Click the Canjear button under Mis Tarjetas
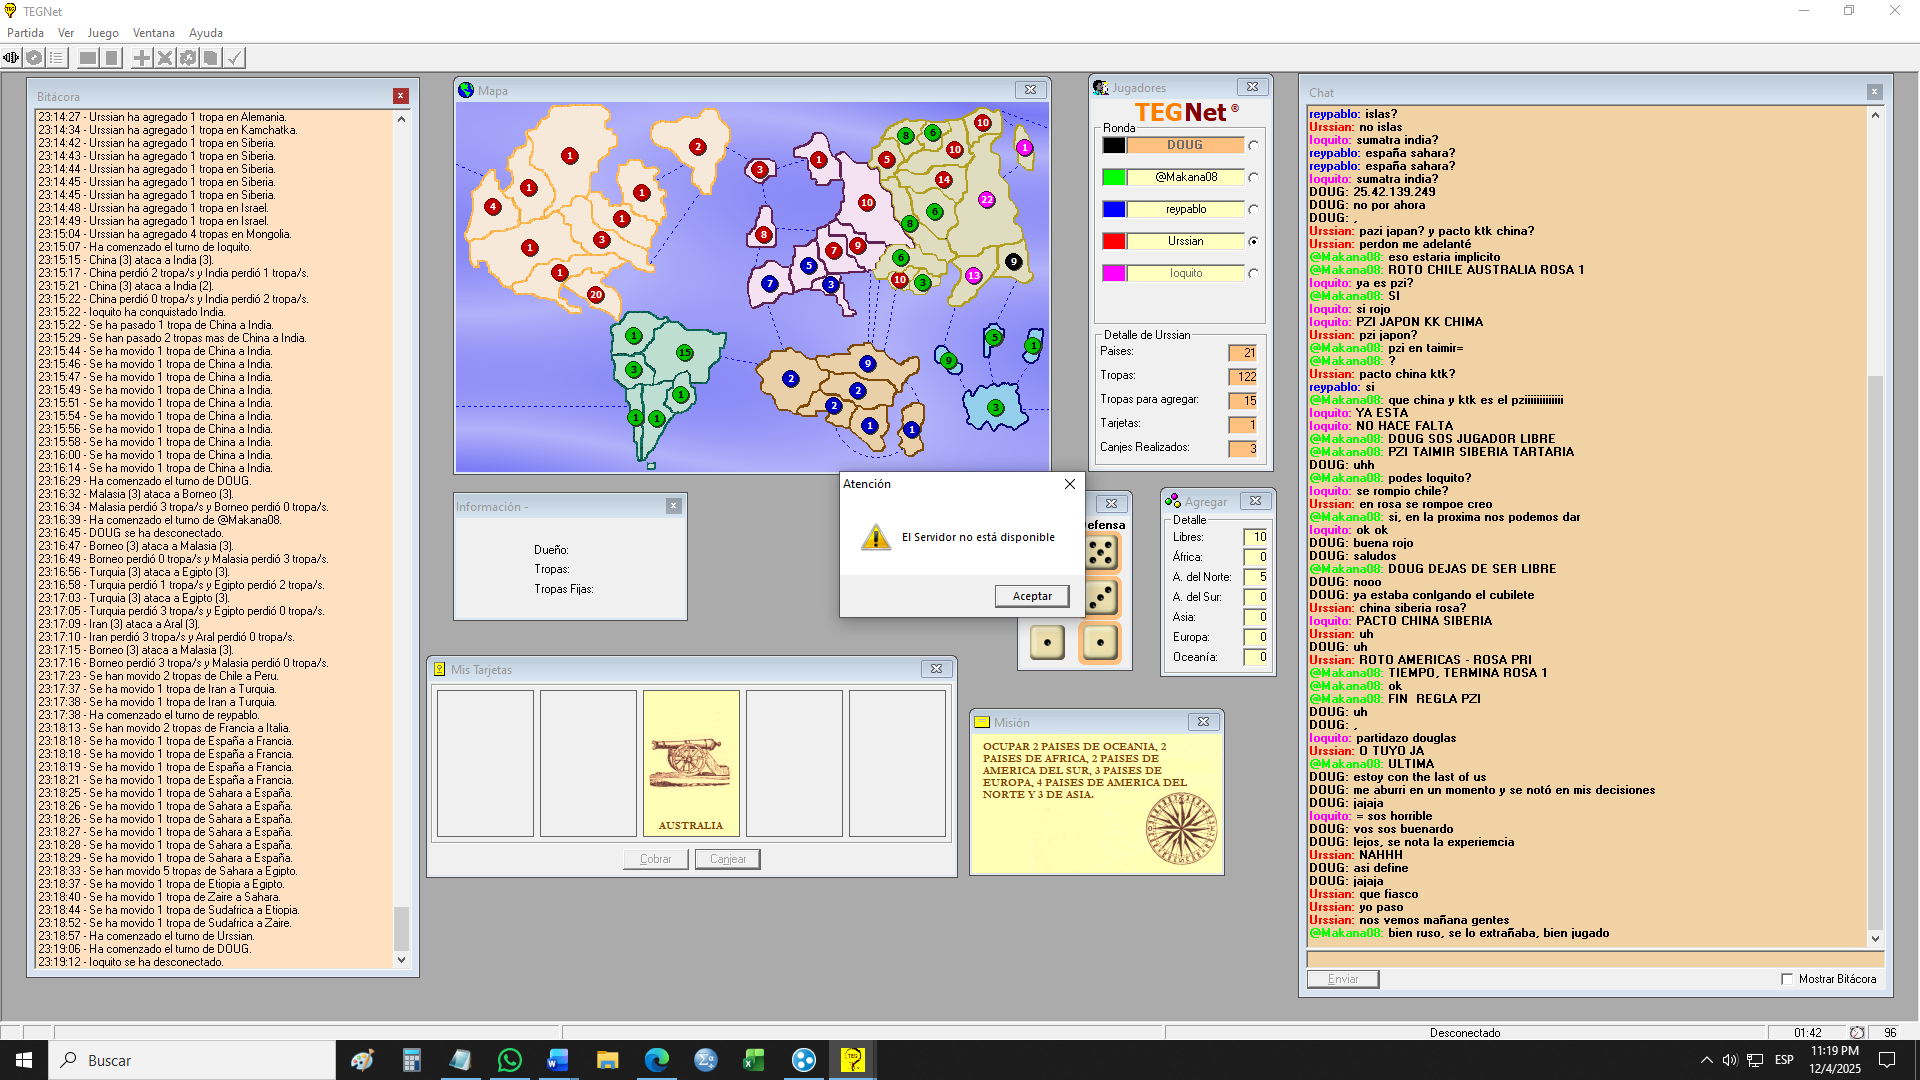The width and height of the screenshot is (1920, 1080). pyautogui.click(x=727, y=859)
